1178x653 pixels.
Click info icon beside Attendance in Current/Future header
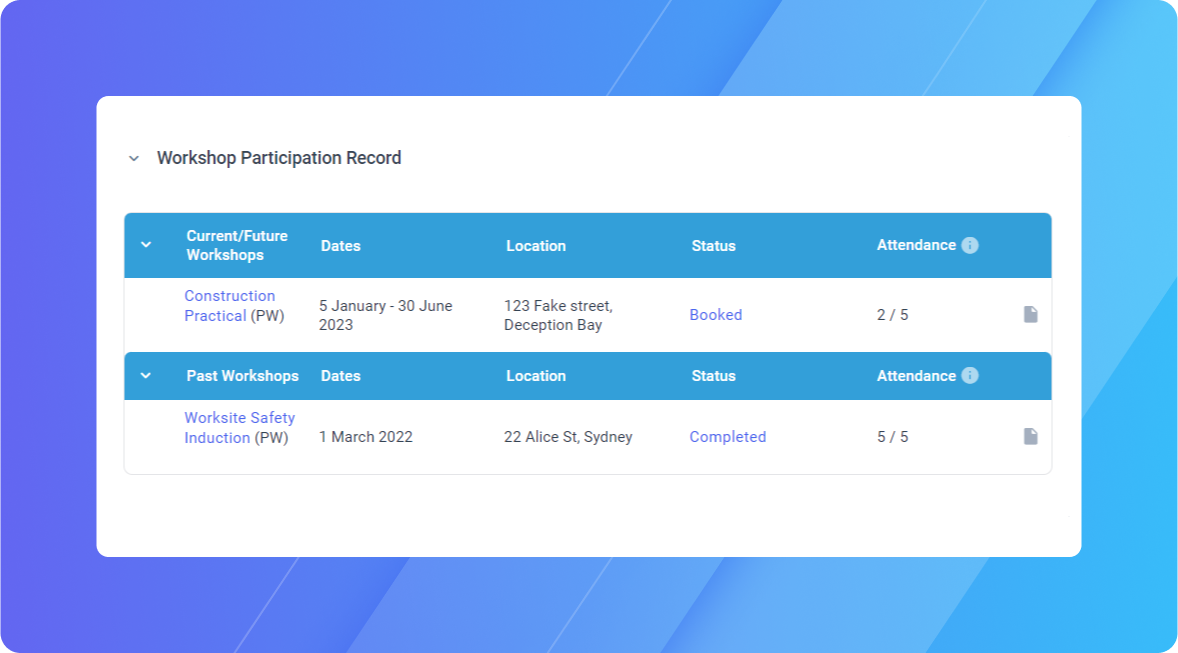[x=969, y=245]
